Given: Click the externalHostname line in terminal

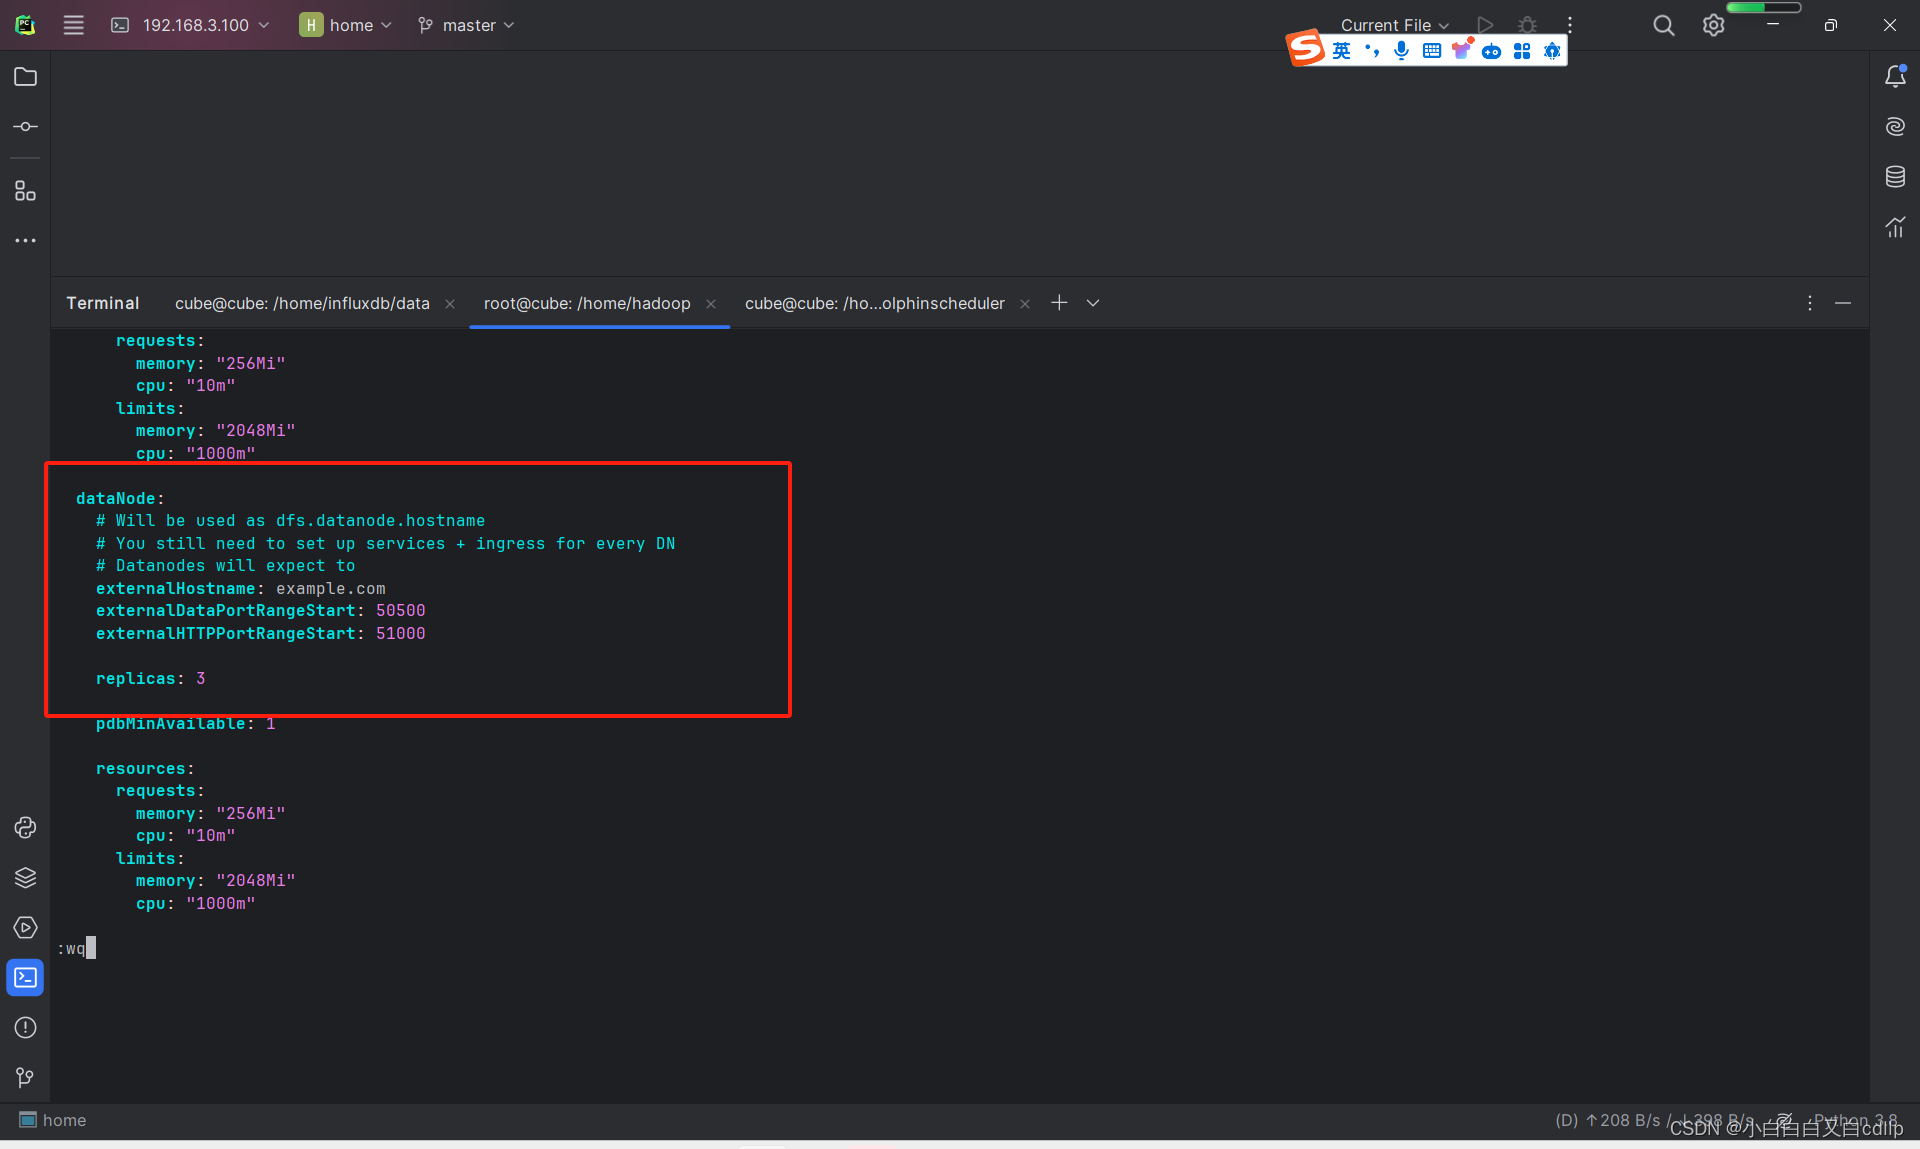Looking at the screenshot, I should click(241, 588).
